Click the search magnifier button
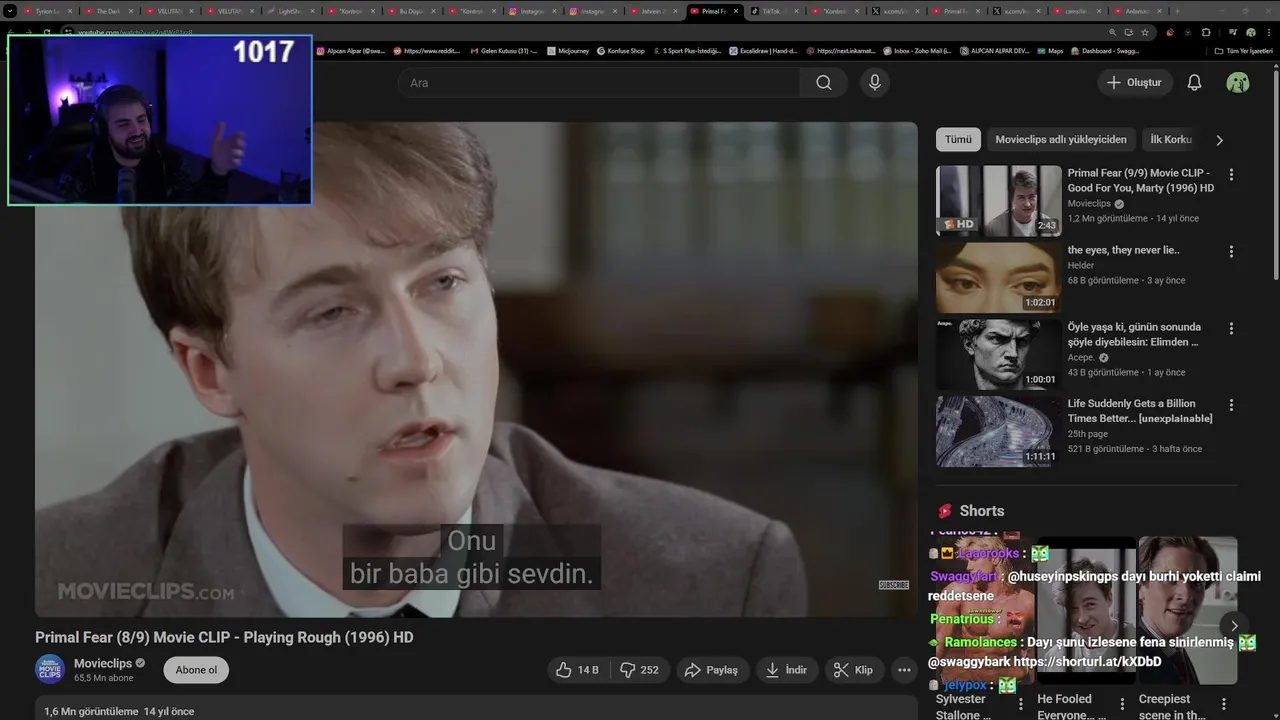 (x=823, y=82)
